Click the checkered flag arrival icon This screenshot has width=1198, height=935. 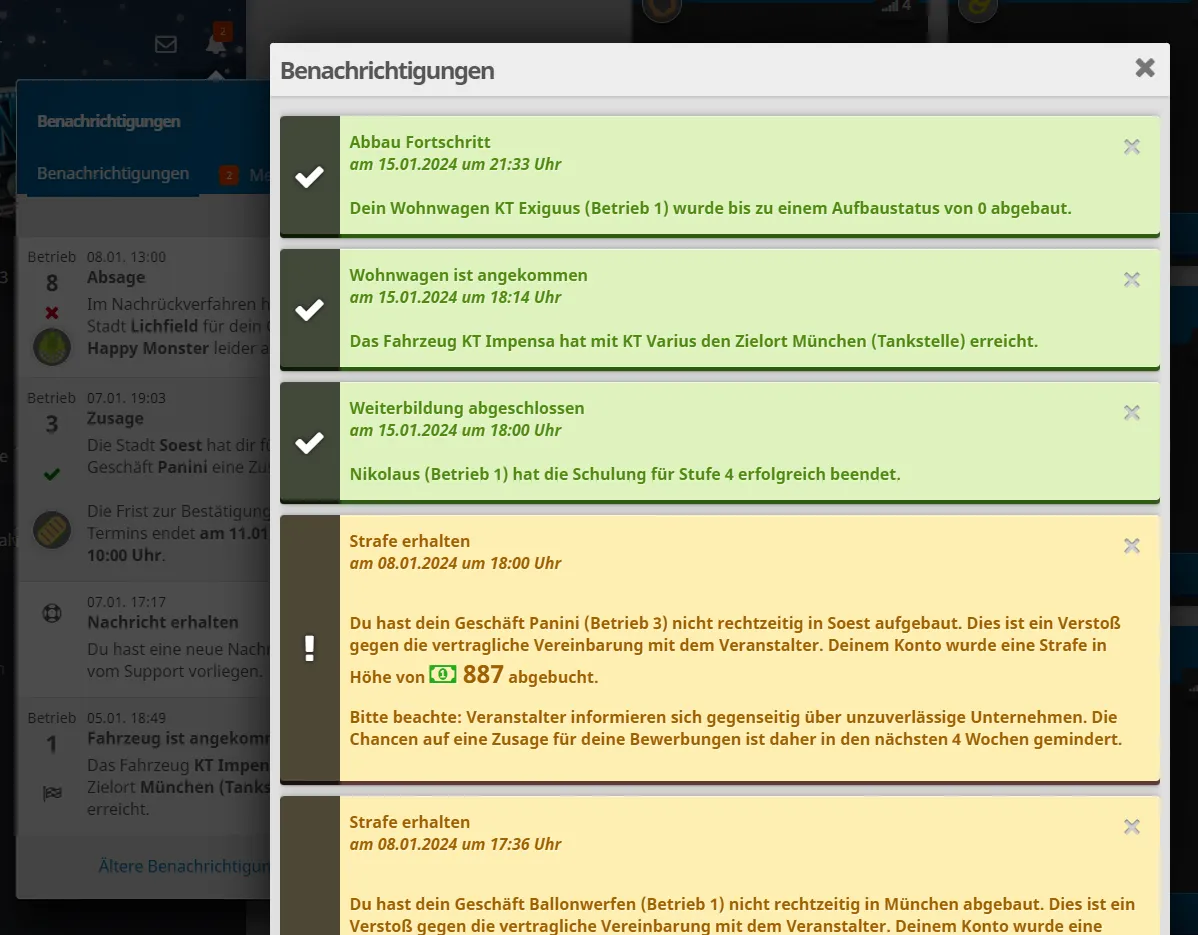pos(52,794)
